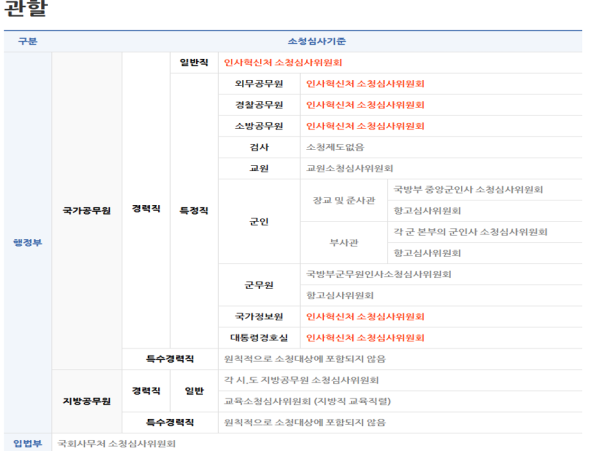Select 인사혁신처 소청심사위원회 in the 일반직 row
Screen dimensions: 600x451
coord(283,62)
